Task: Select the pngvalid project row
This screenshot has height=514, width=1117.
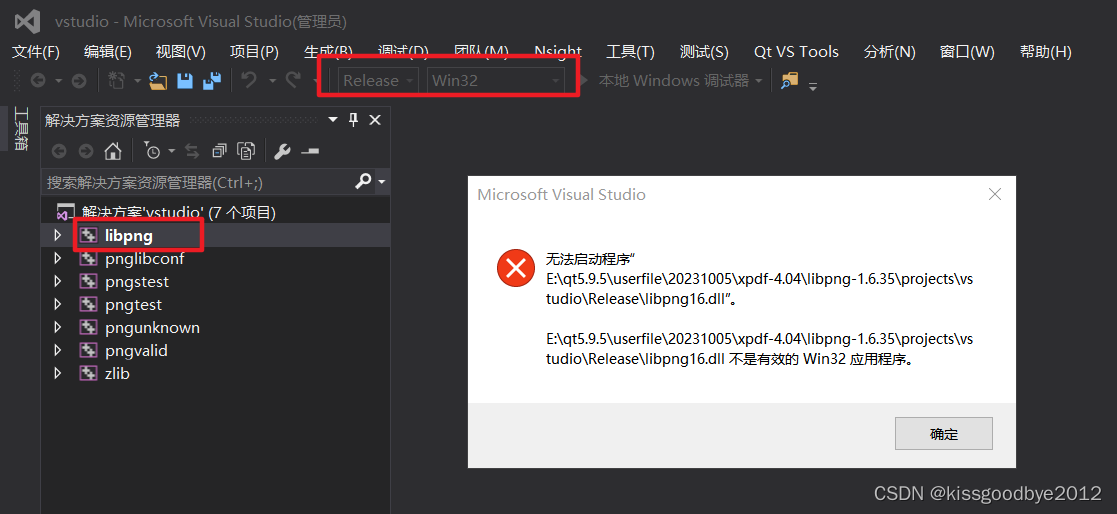Action: (x=215, y=350)
